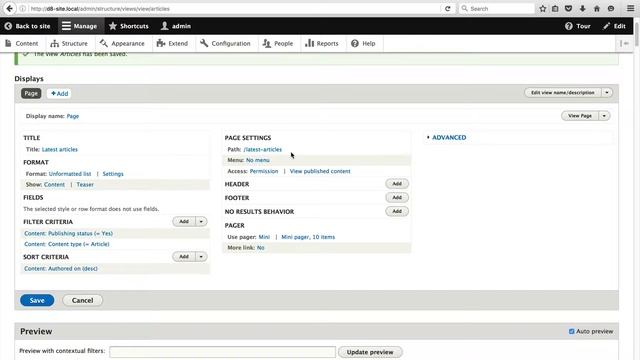
Task: Open the Configuration wrench menu
Action: coord(225,43)
